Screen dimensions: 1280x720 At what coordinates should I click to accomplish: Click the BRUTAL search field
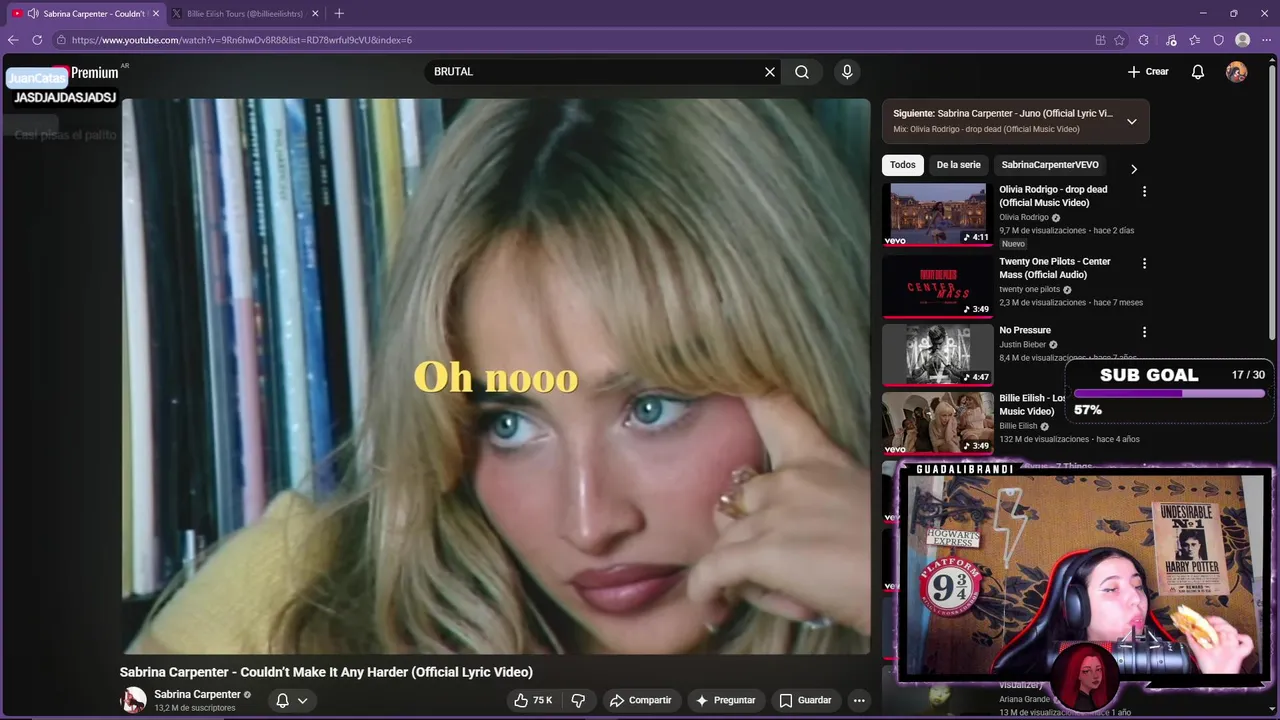595,72
